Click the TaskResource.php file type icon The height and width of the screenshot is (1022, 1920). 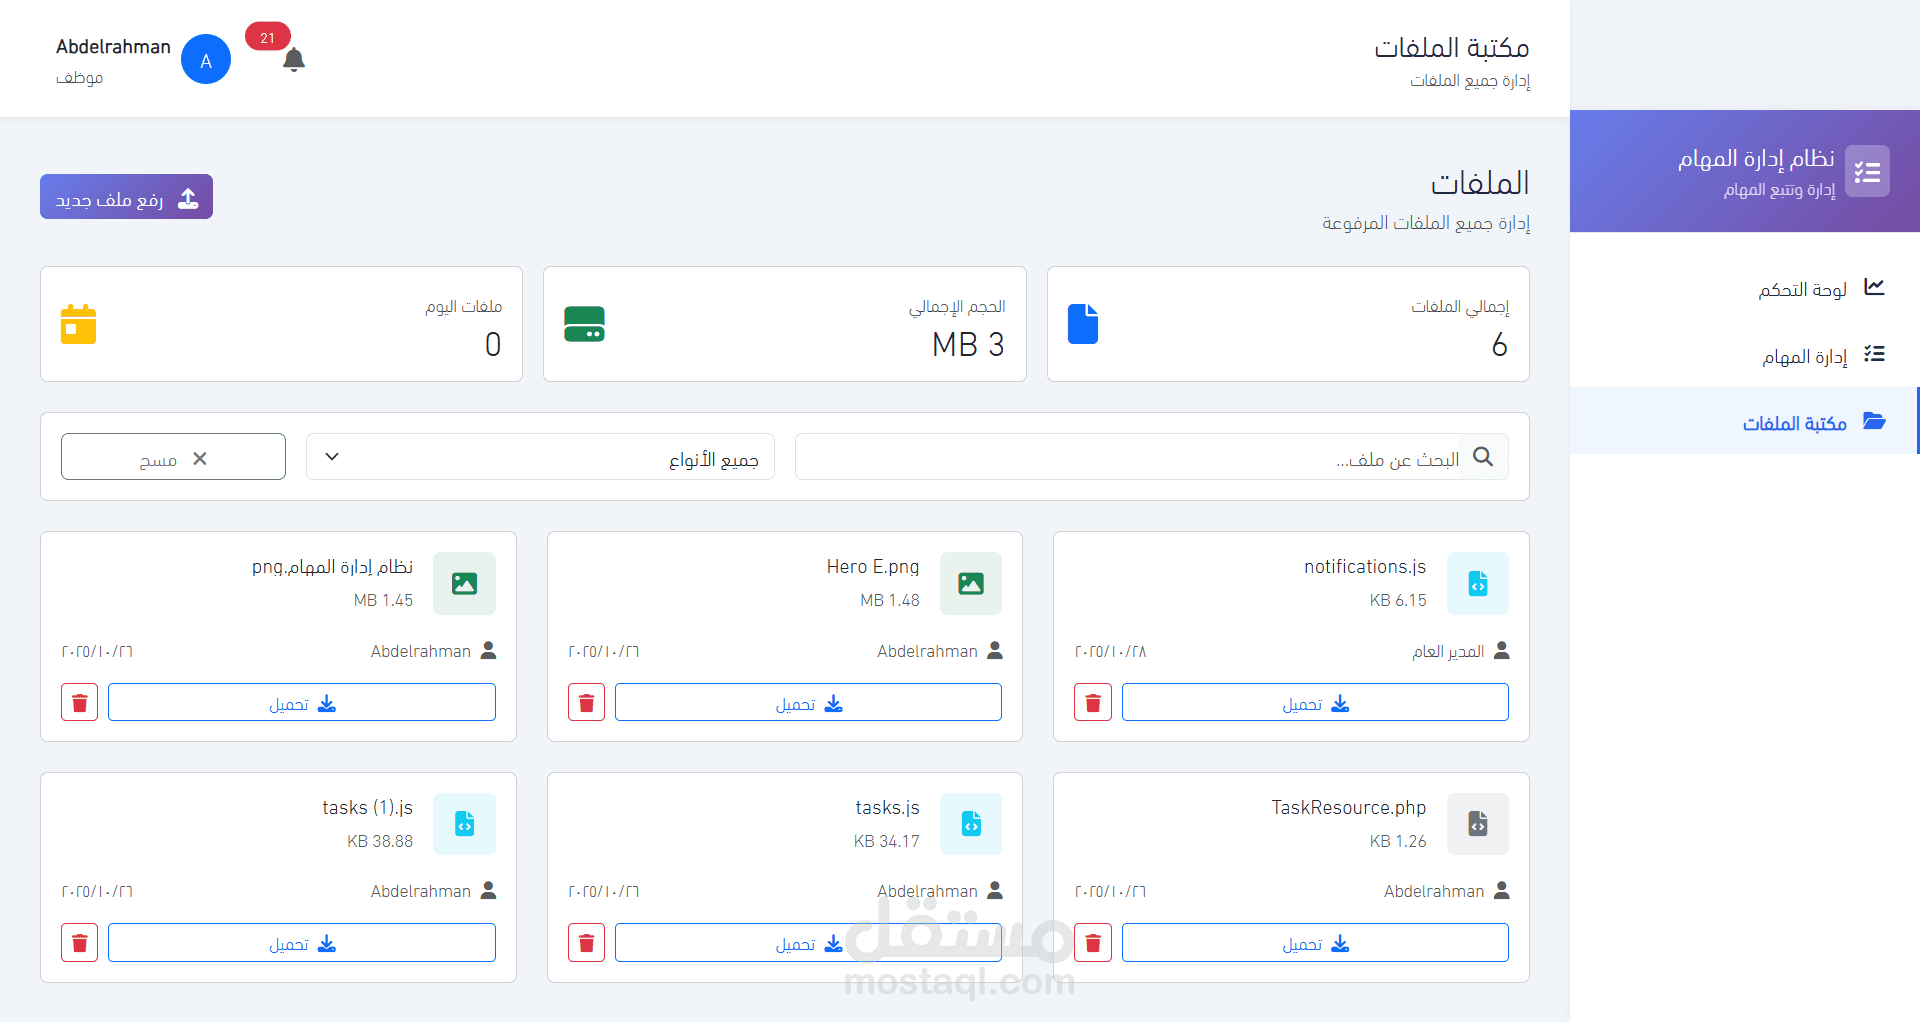(x=1477, y=824)
